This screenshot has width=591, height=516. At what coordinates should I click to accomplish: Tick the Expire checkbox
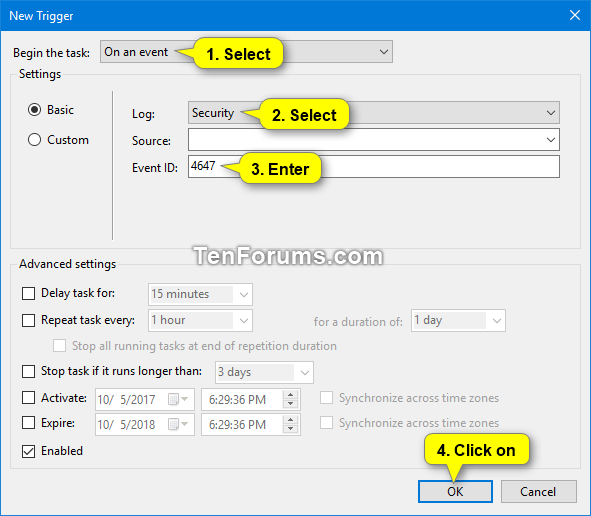pyautogui.click(x=28, y=423)
